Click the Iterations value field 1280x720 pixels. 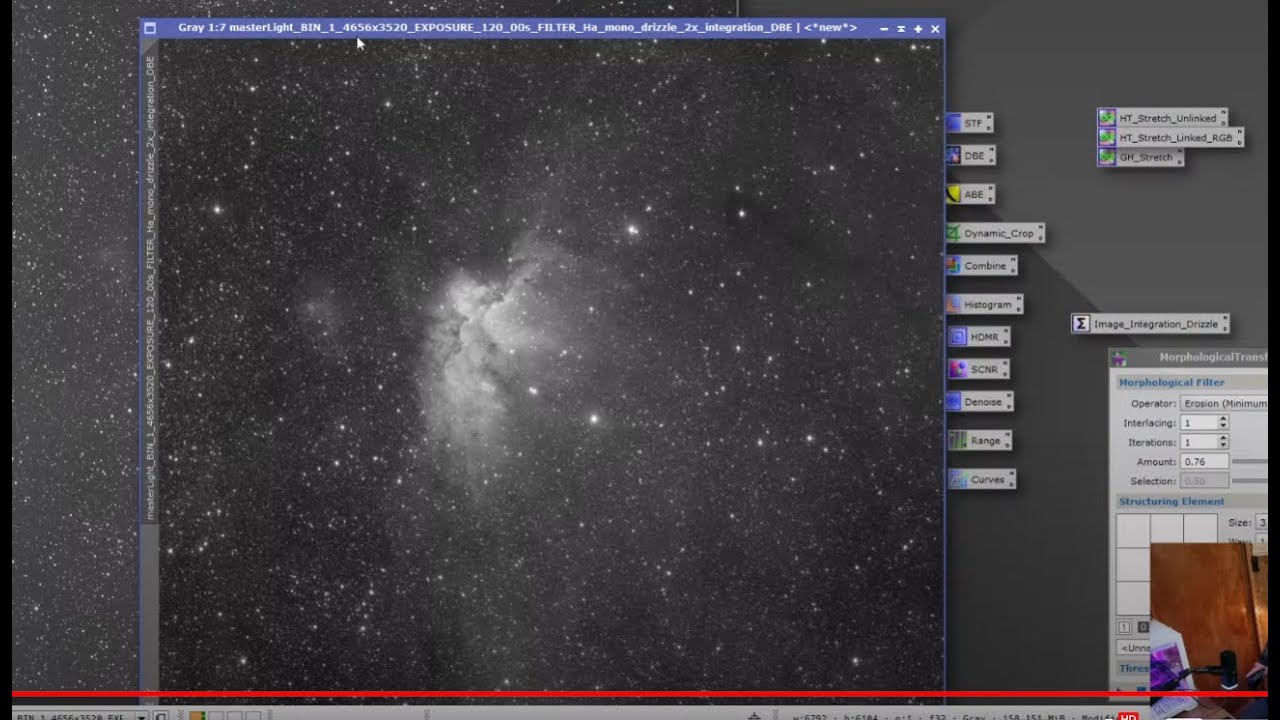pyautogui.click(x=1198, y=442)
